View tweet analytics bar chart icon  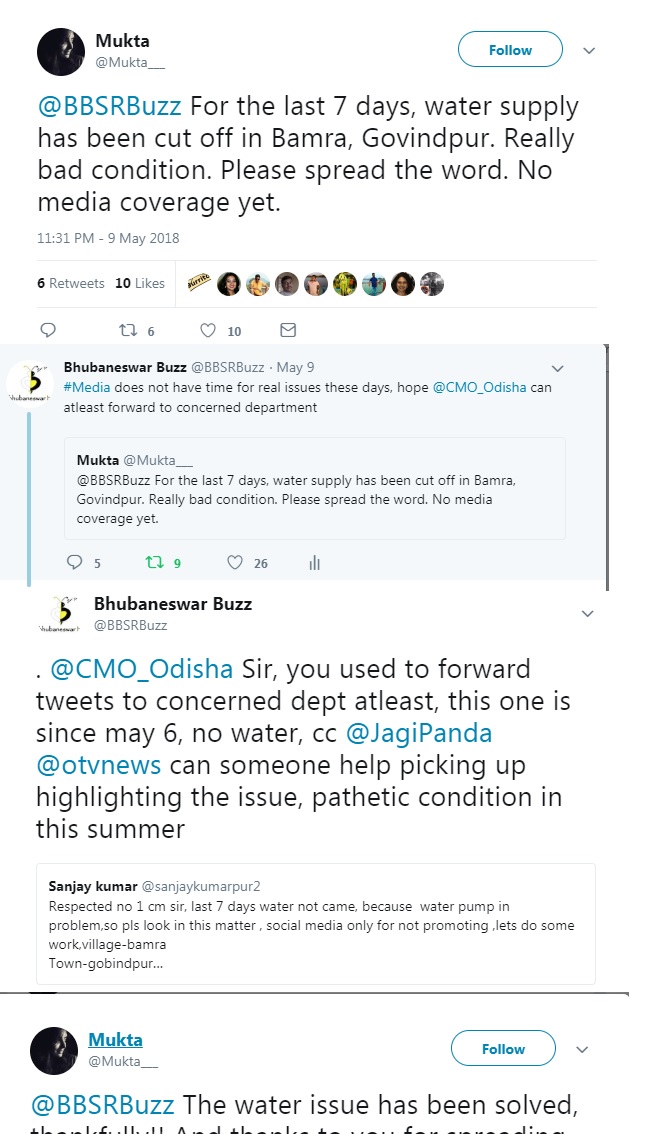(314, 563)
